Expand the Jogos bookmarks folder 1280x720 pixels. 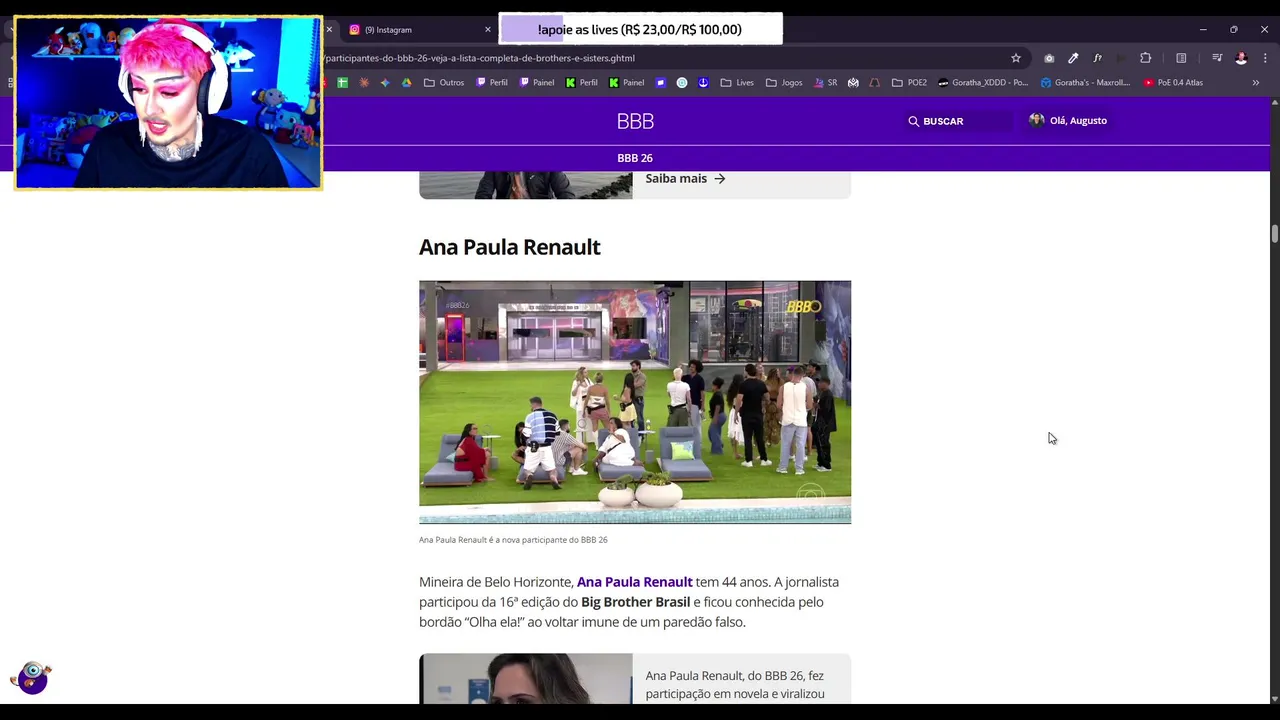click(784, 83)
